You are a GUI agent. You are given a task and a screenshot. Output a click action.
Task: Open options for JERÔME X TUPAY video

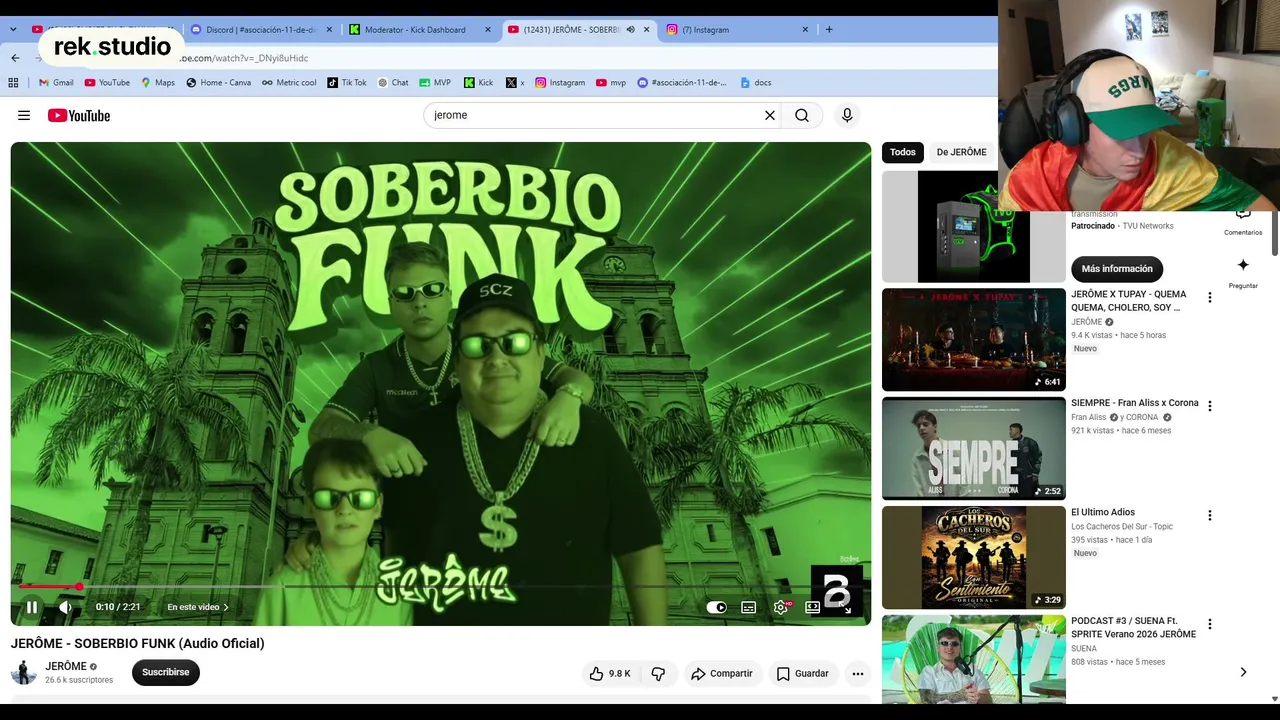coord(1210,297)
